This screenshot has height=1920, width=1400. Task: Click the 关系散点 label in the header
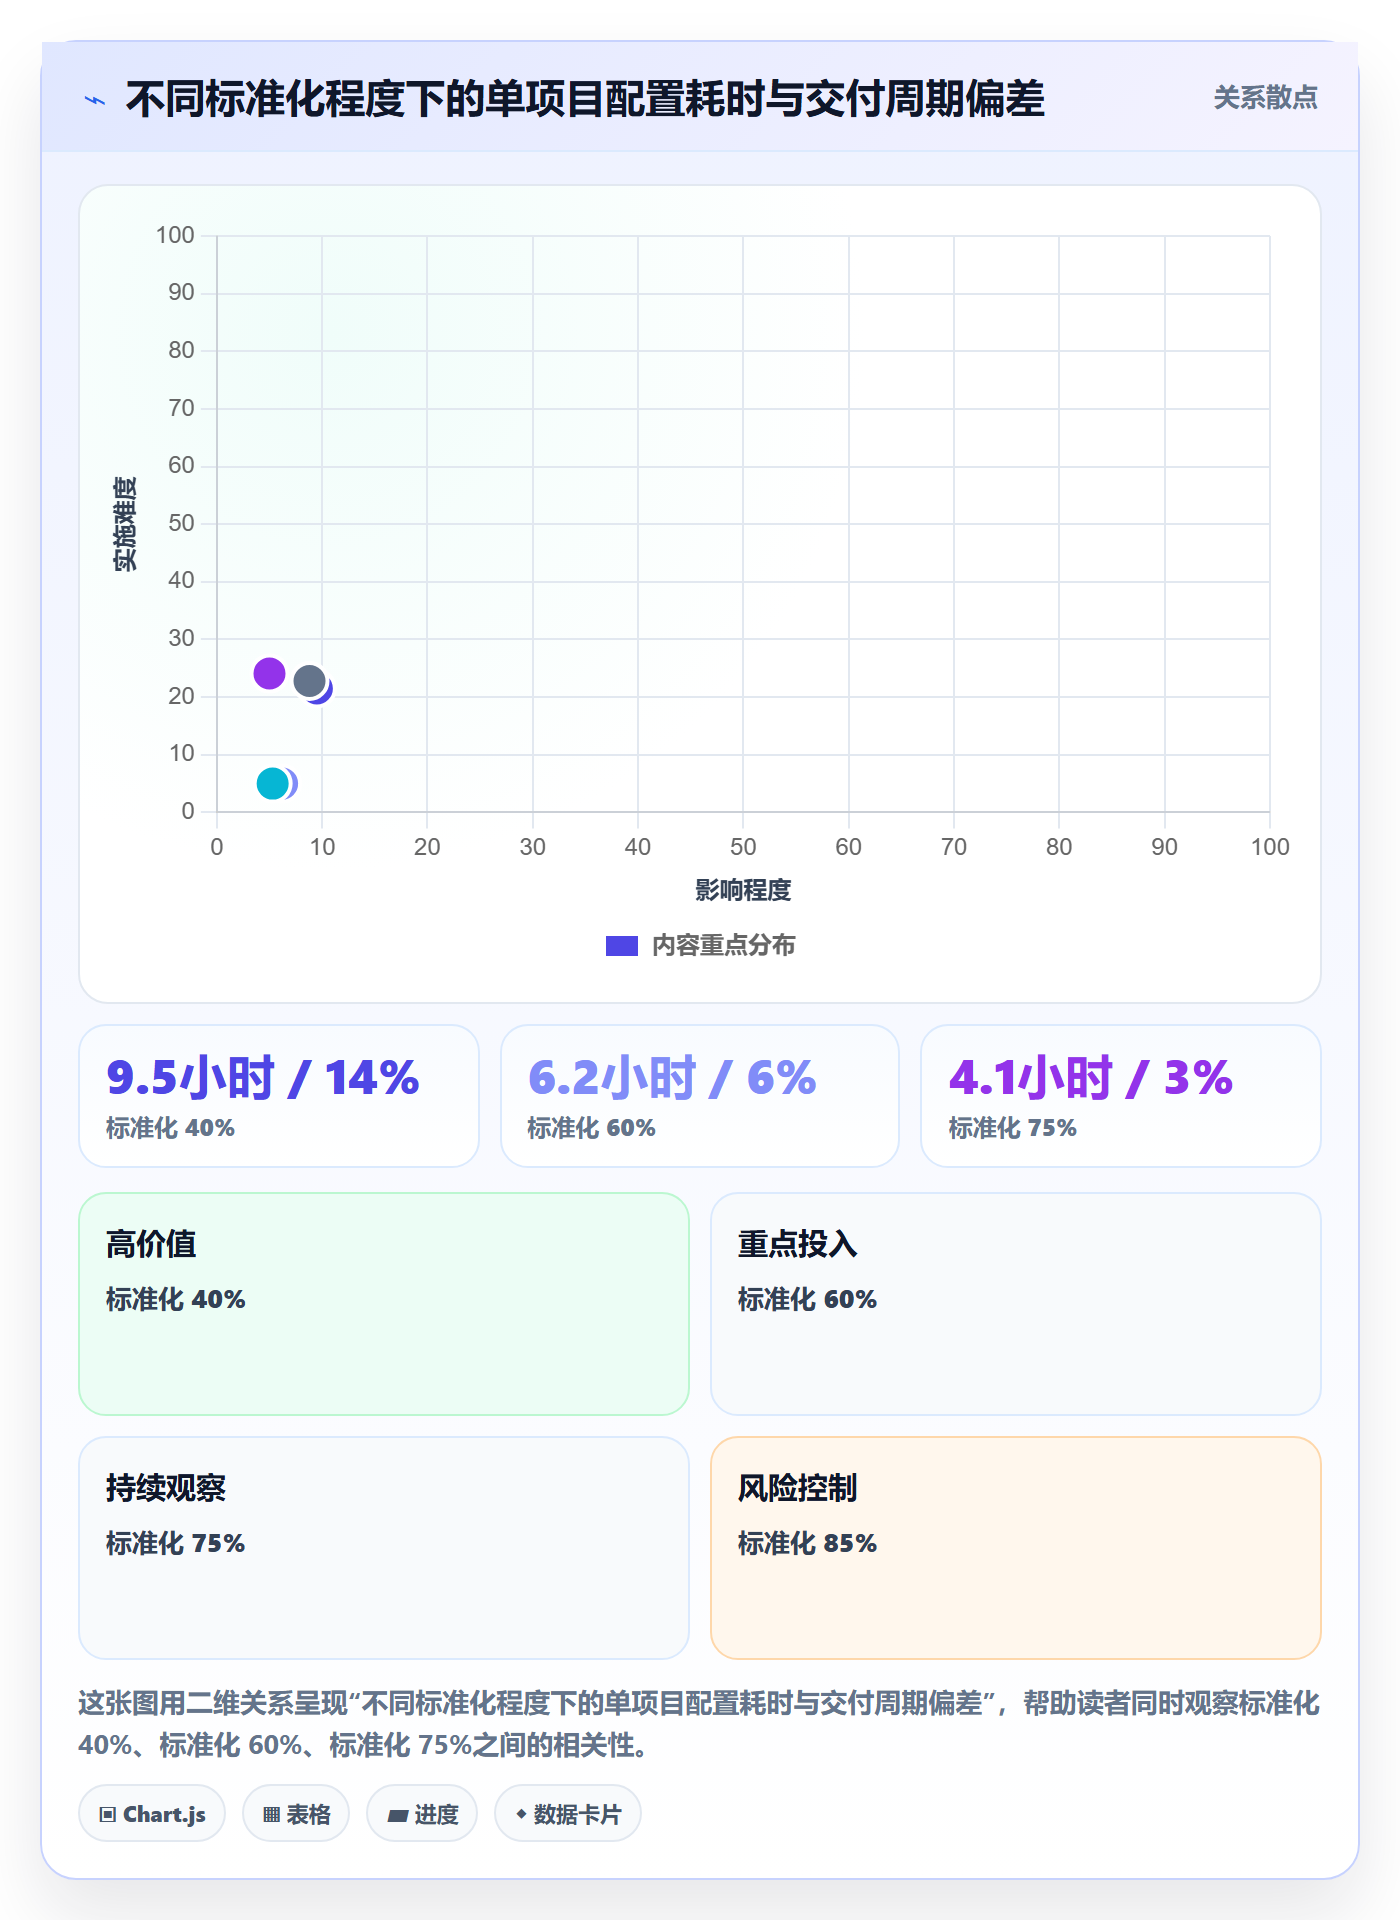(x=1265, y=98)
